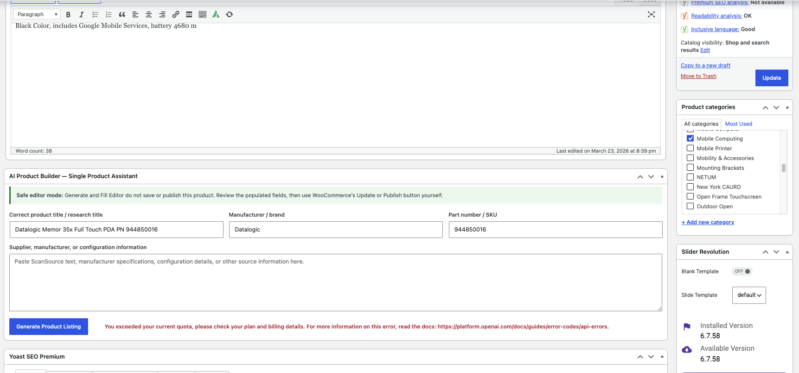Open the Inclusive language link
Image resolution: width=799 pixels, height=373 pixels.
tap(715, 29)
